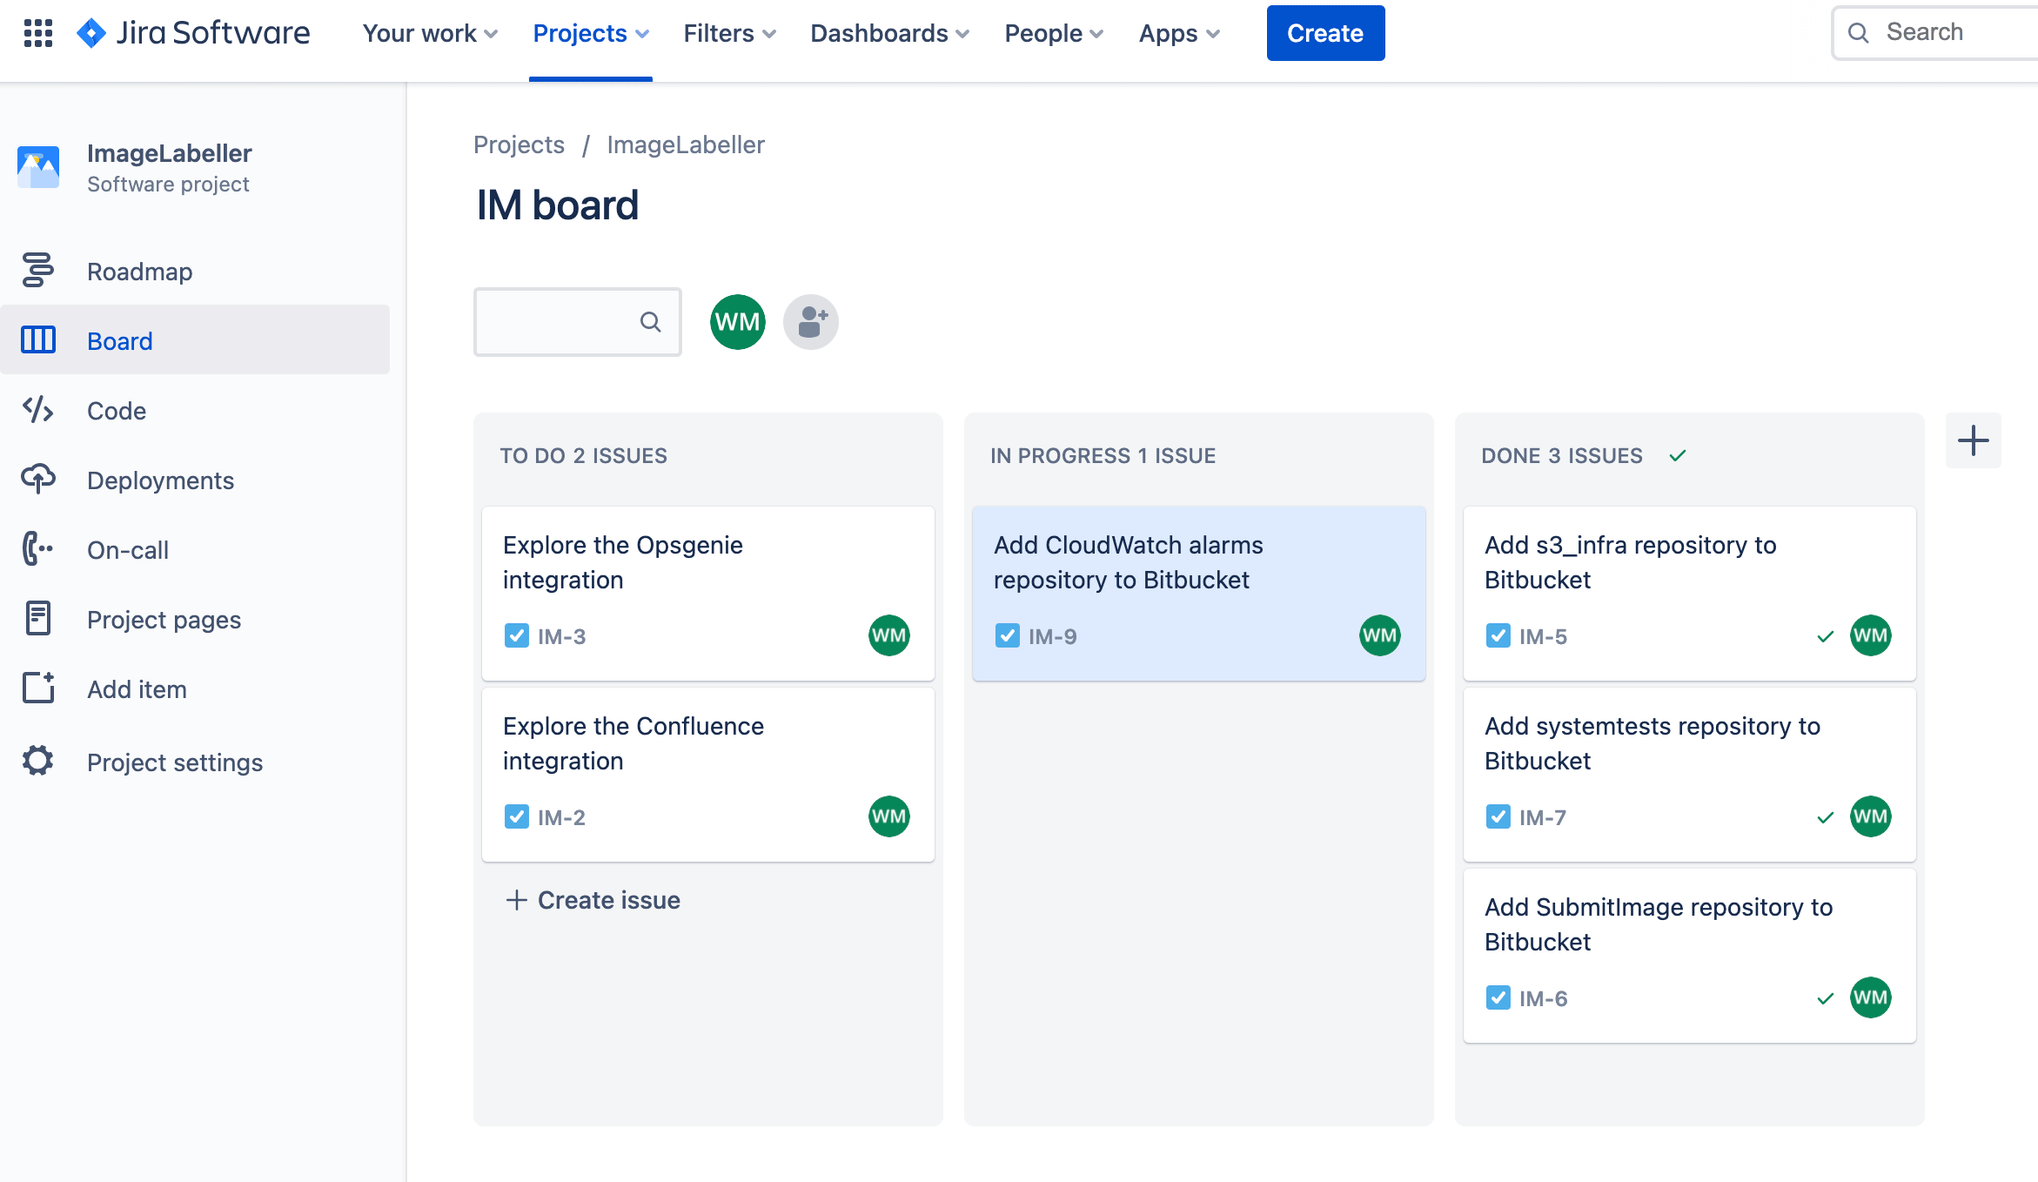Click the Add item icon in sidebar
2038x1182 pixels.
38,690
